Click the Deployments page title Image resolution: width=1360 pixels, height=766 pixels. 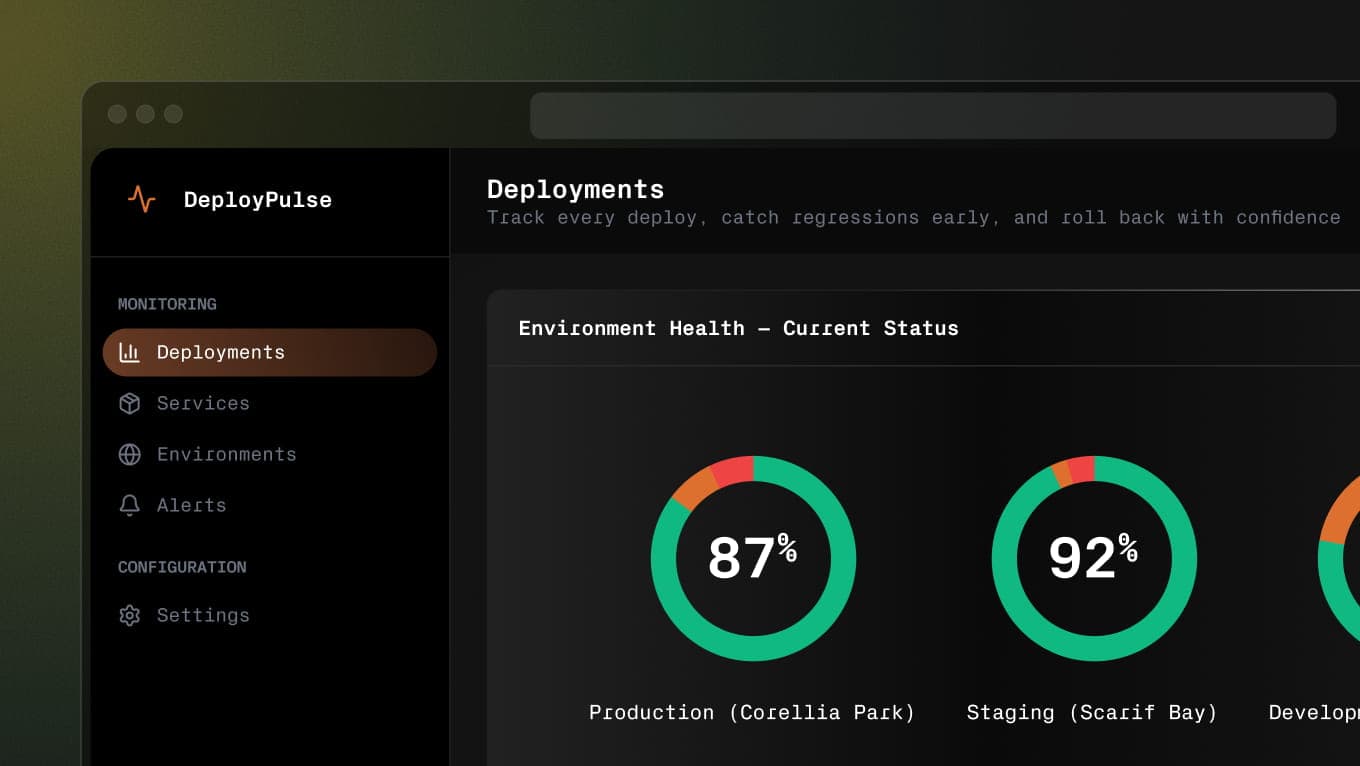coord(576,189)
